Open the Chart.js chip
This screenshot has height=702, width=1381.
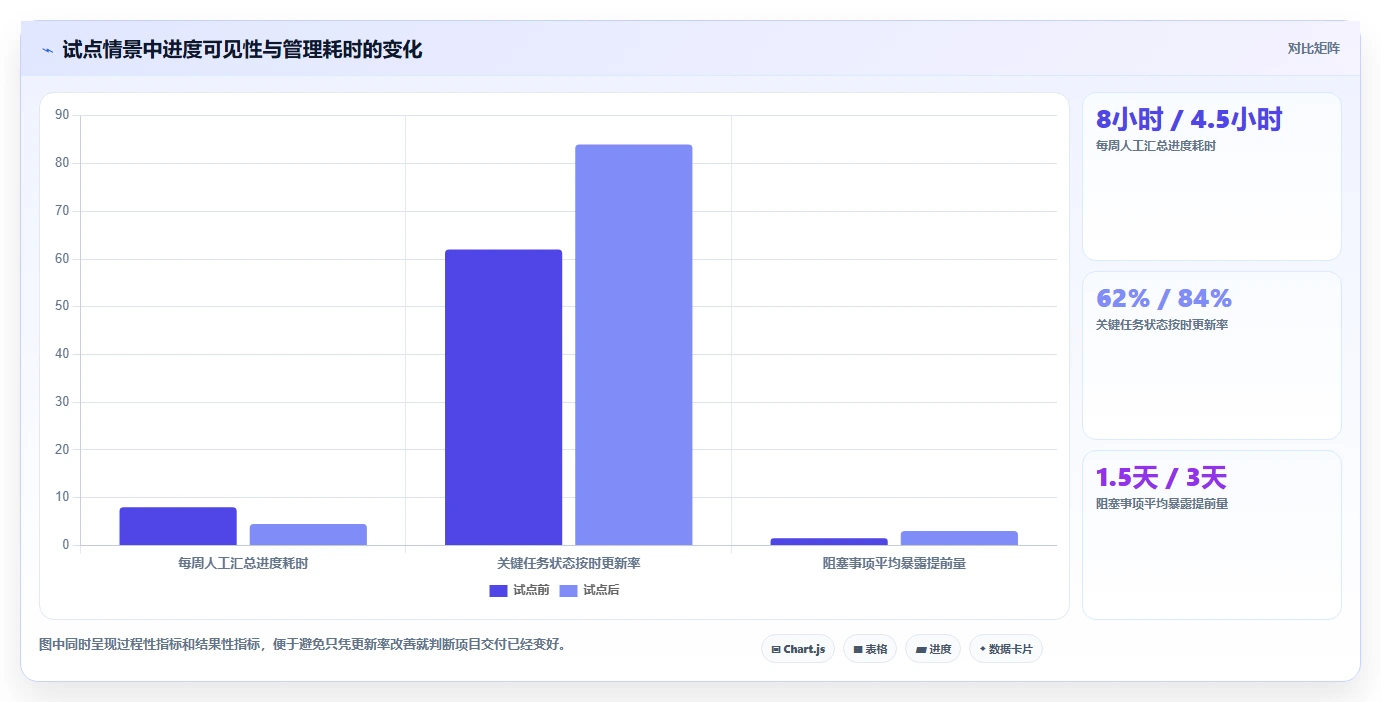pyautogui.click(x=798, y=649)
